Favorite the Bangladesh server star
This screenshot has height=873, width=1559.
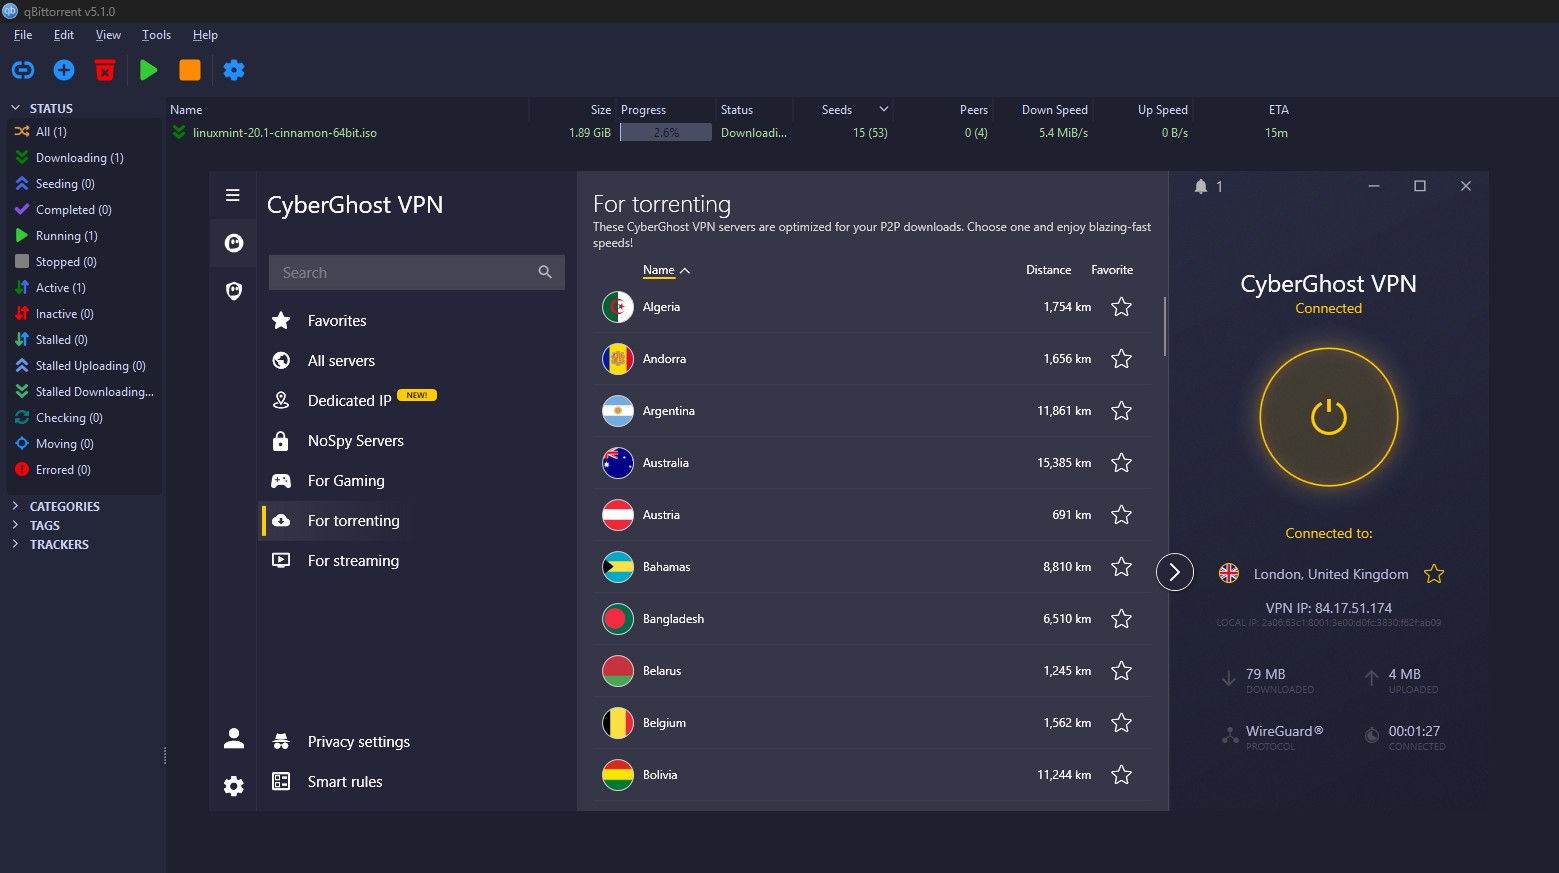click(x=1122, y=619)
